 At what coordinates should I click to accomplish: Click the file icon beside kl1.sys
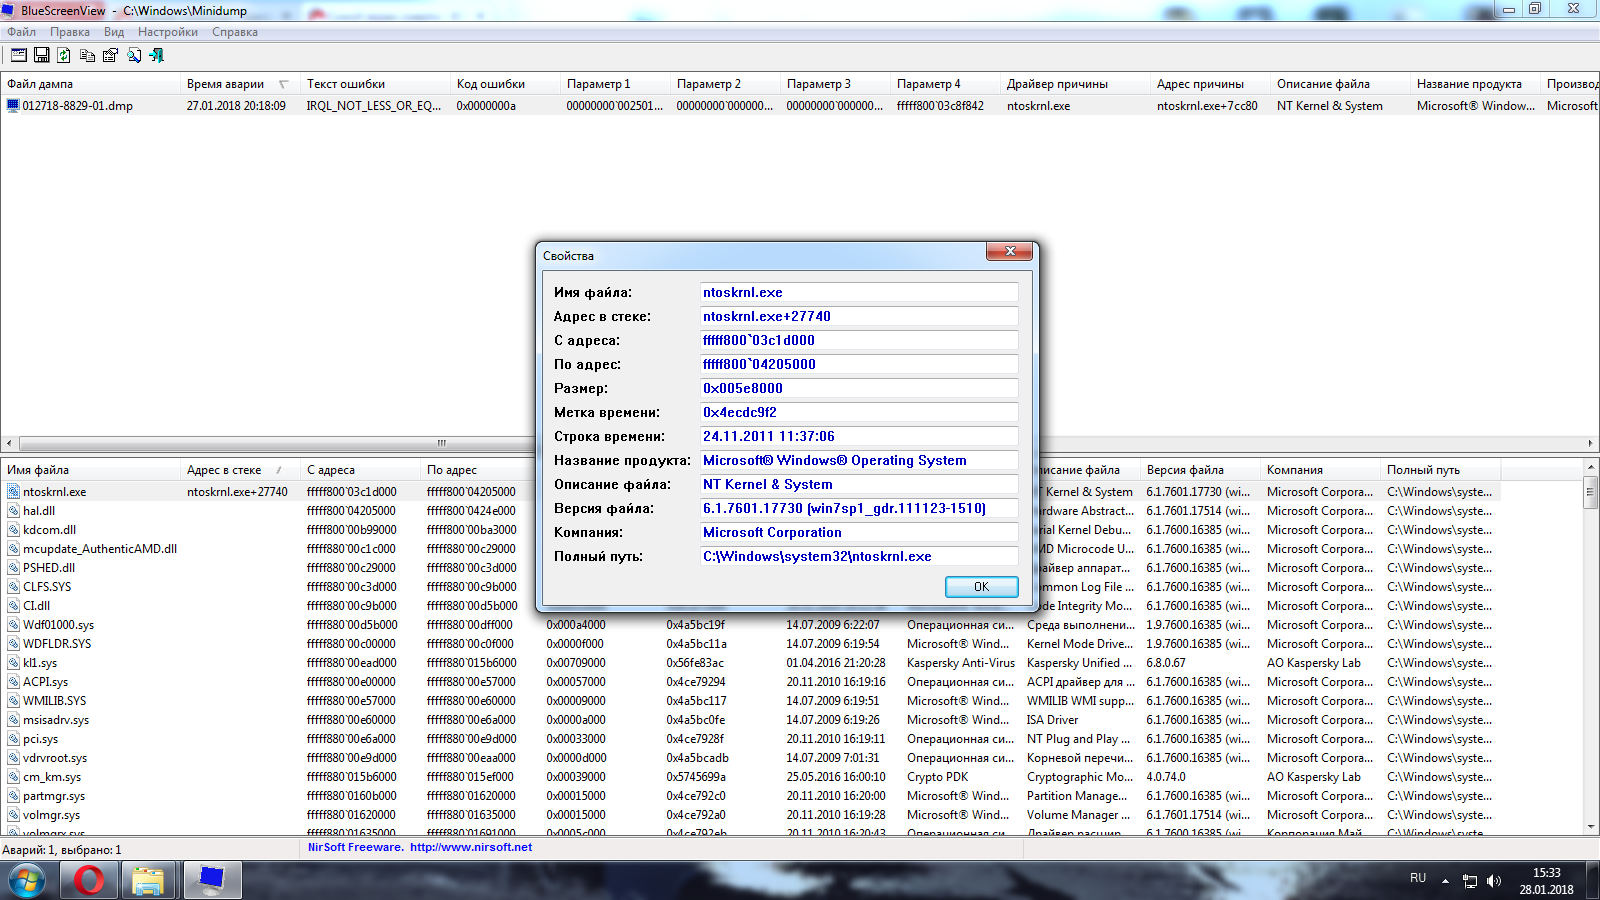tap(14, 663)
